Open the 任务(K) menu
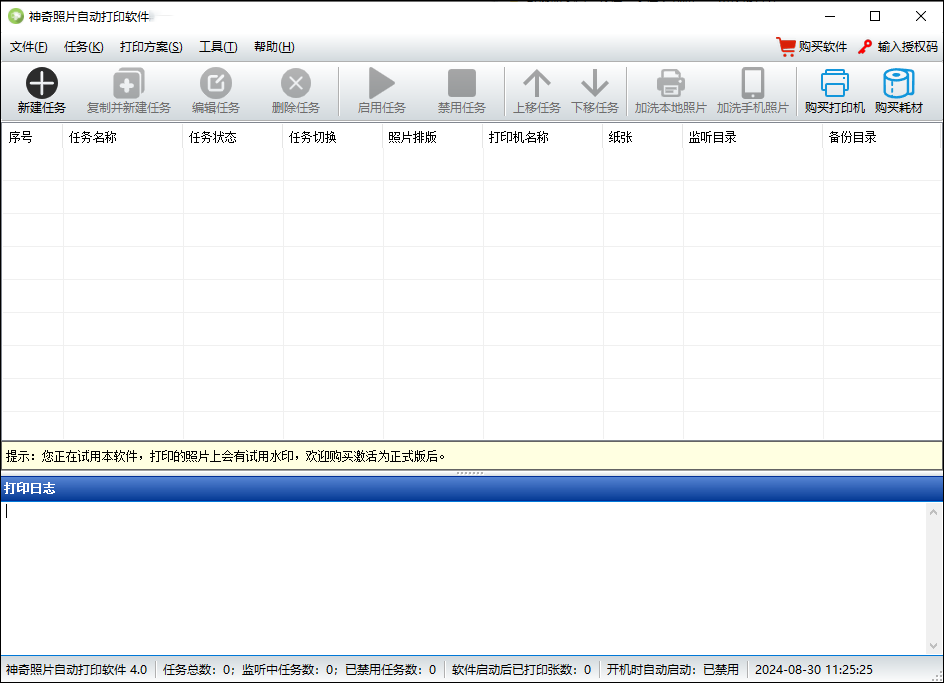 pos(84,47)
